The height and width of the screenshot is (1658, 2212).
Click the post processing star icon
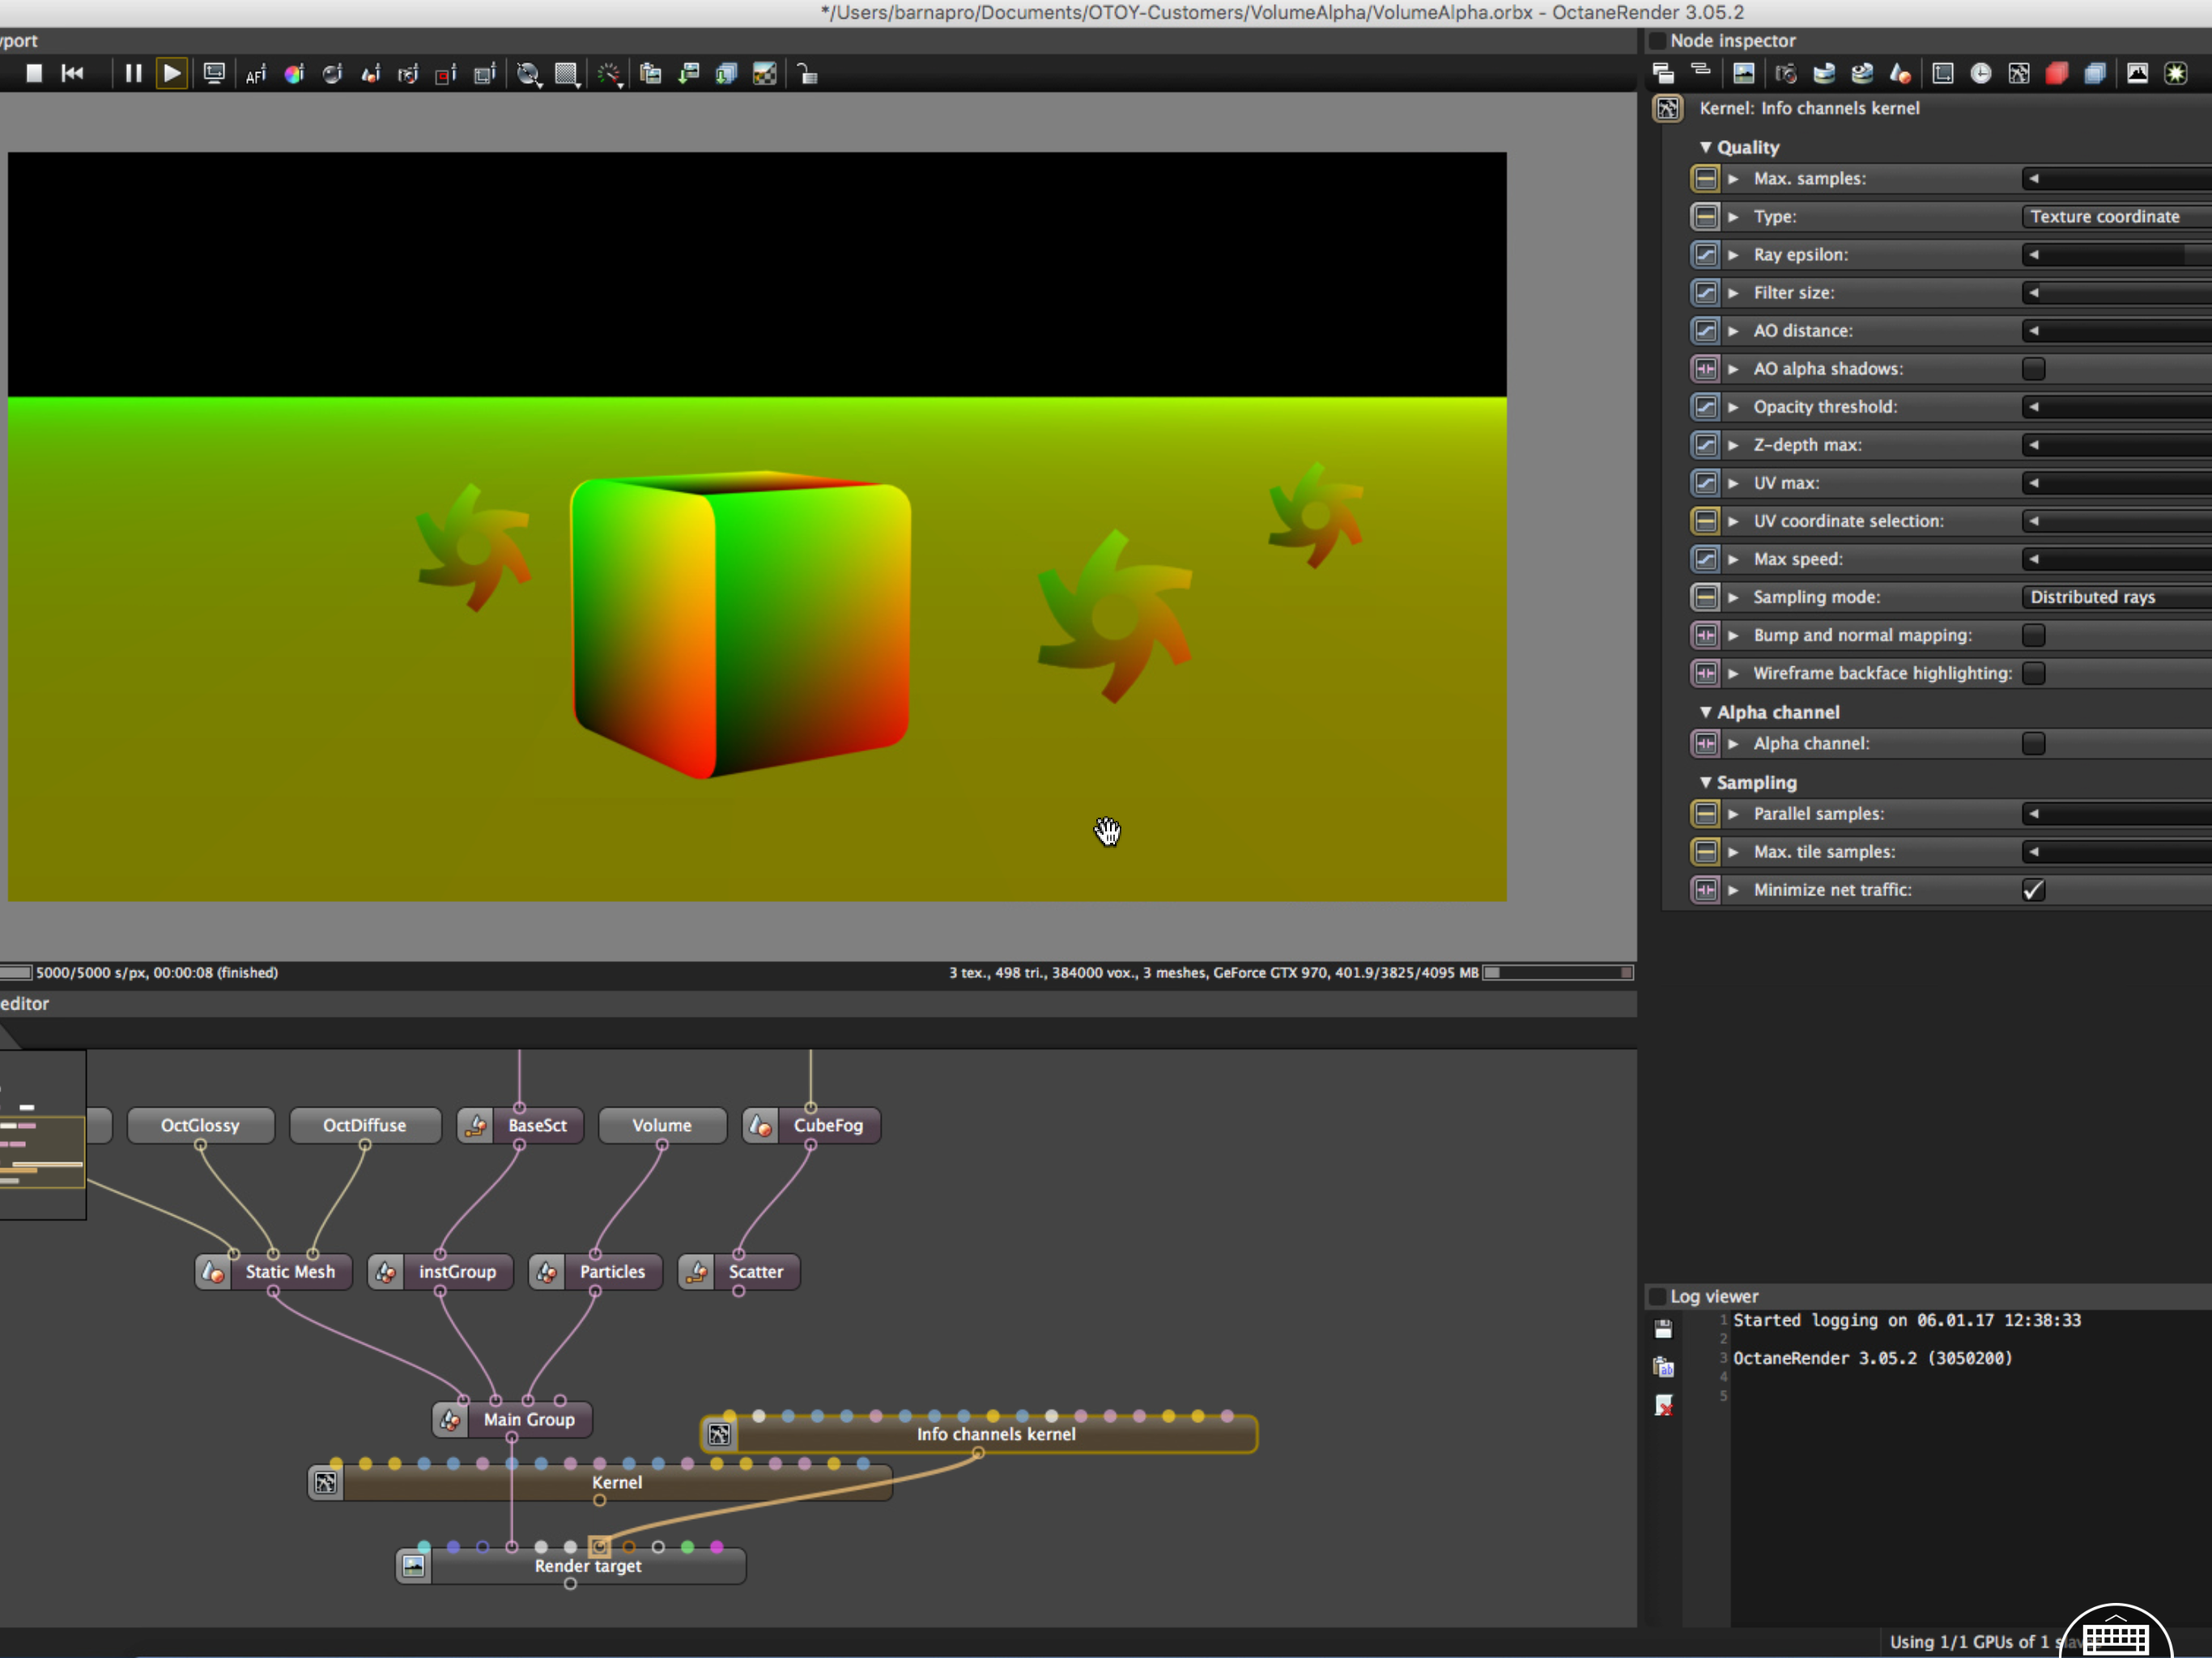(2175, 73)
